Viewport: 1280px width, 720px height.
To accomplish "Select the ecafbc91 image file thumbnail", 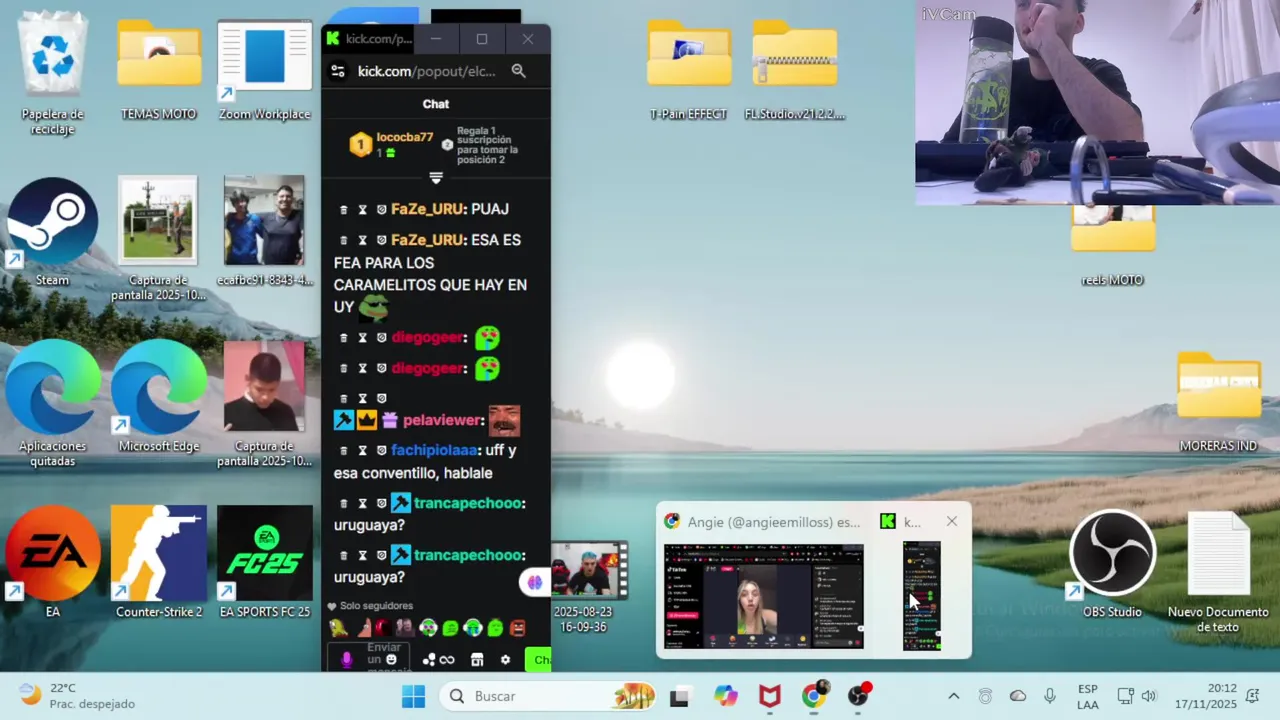I will 265,232.
